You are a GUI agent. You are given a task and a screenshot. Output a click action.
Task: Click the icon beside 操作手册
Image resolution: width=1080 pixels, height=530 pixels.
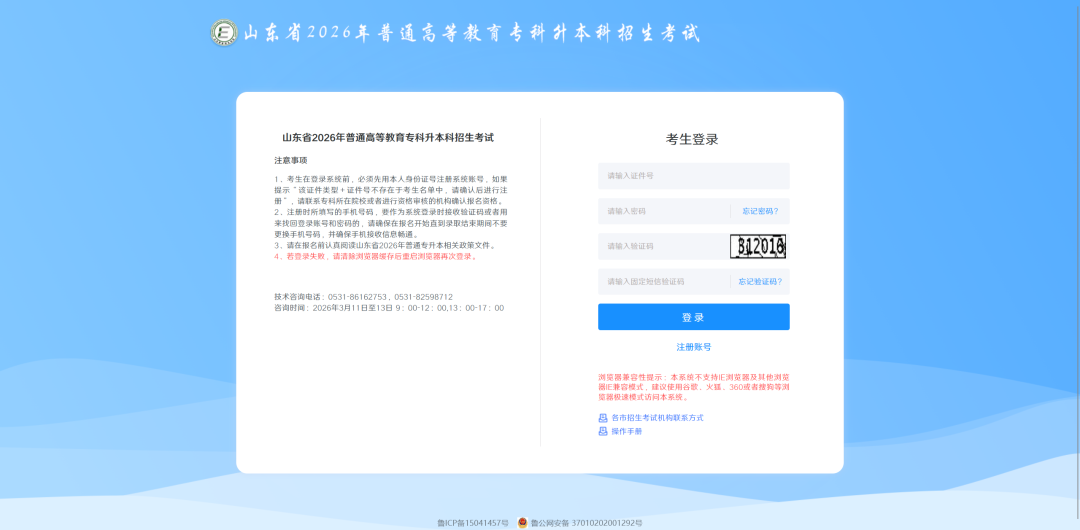pos(603,431)
